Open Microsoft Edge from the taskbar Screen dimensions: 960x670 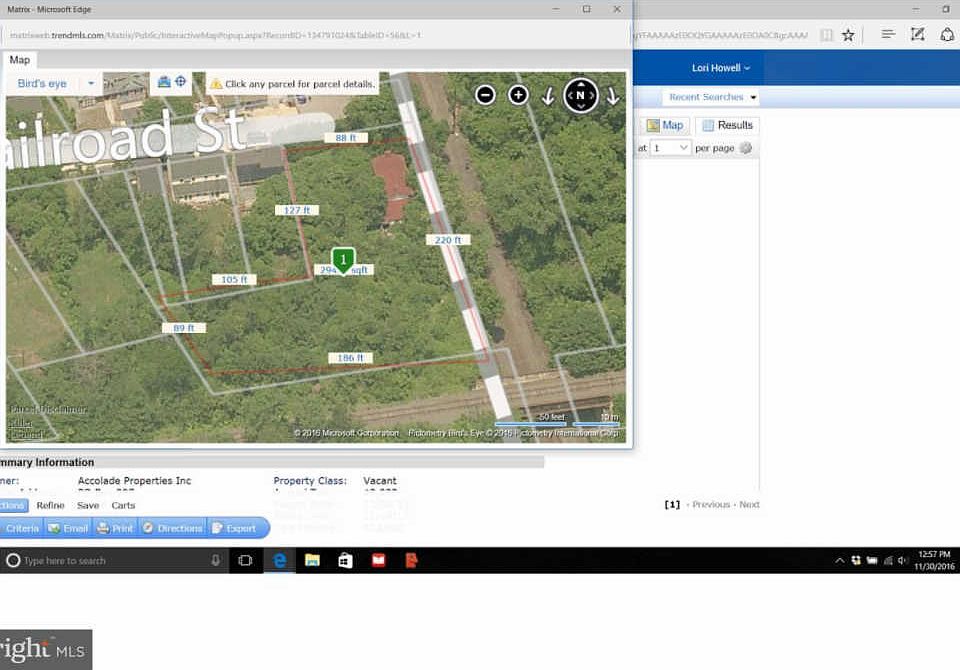(280, 560)
